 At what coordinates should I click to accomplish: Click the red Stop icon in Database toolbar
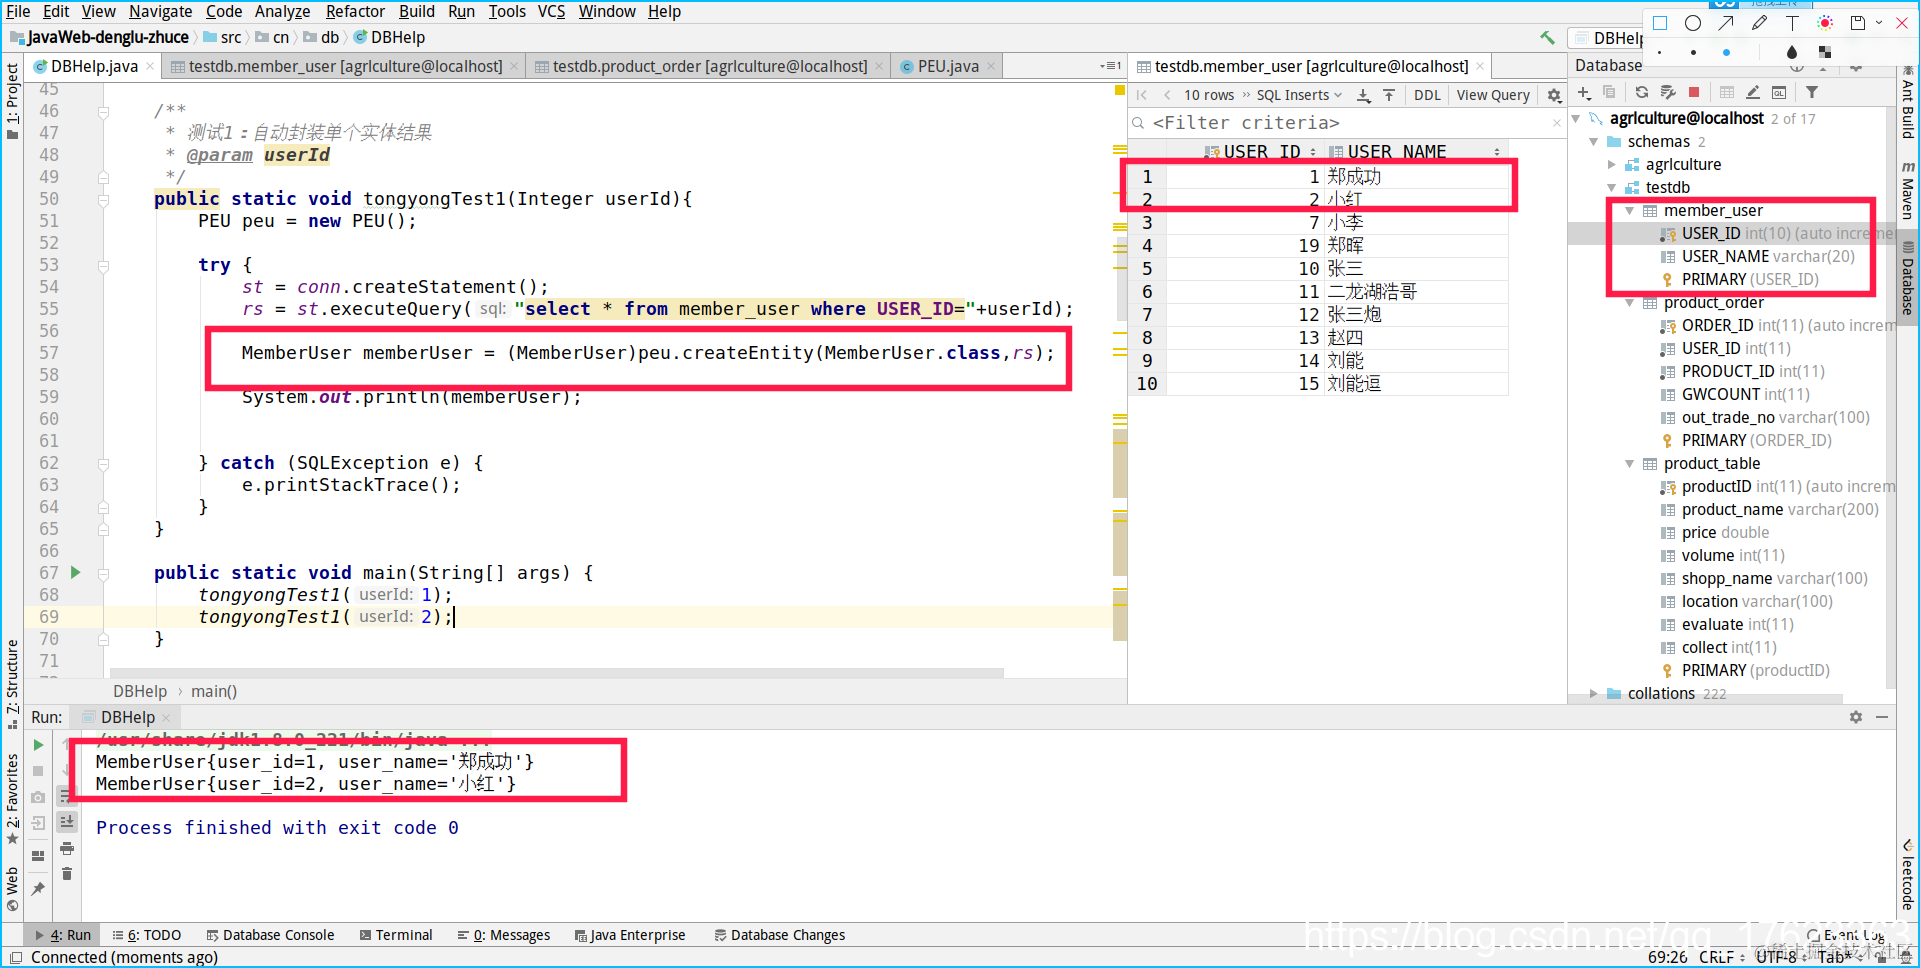click(1694, 93)
